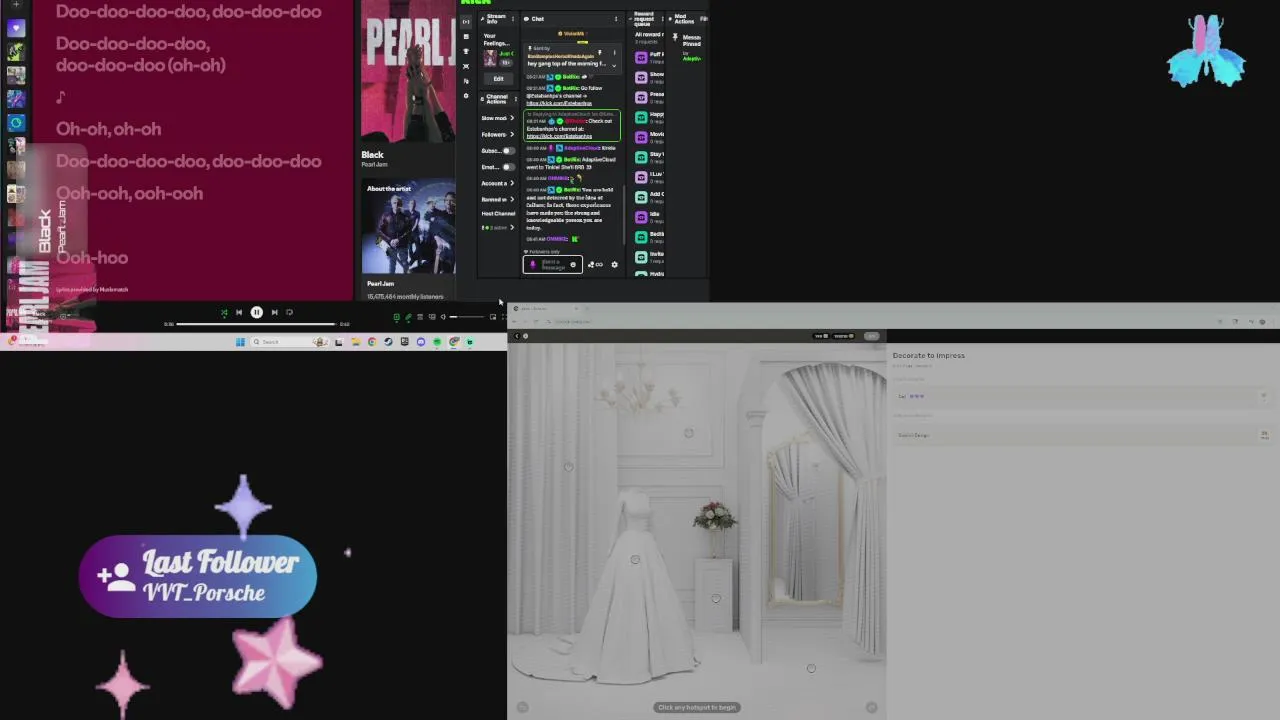Click the Last Follower VVT_Porsche banner
1280x720 pixels.
point(198,576)
